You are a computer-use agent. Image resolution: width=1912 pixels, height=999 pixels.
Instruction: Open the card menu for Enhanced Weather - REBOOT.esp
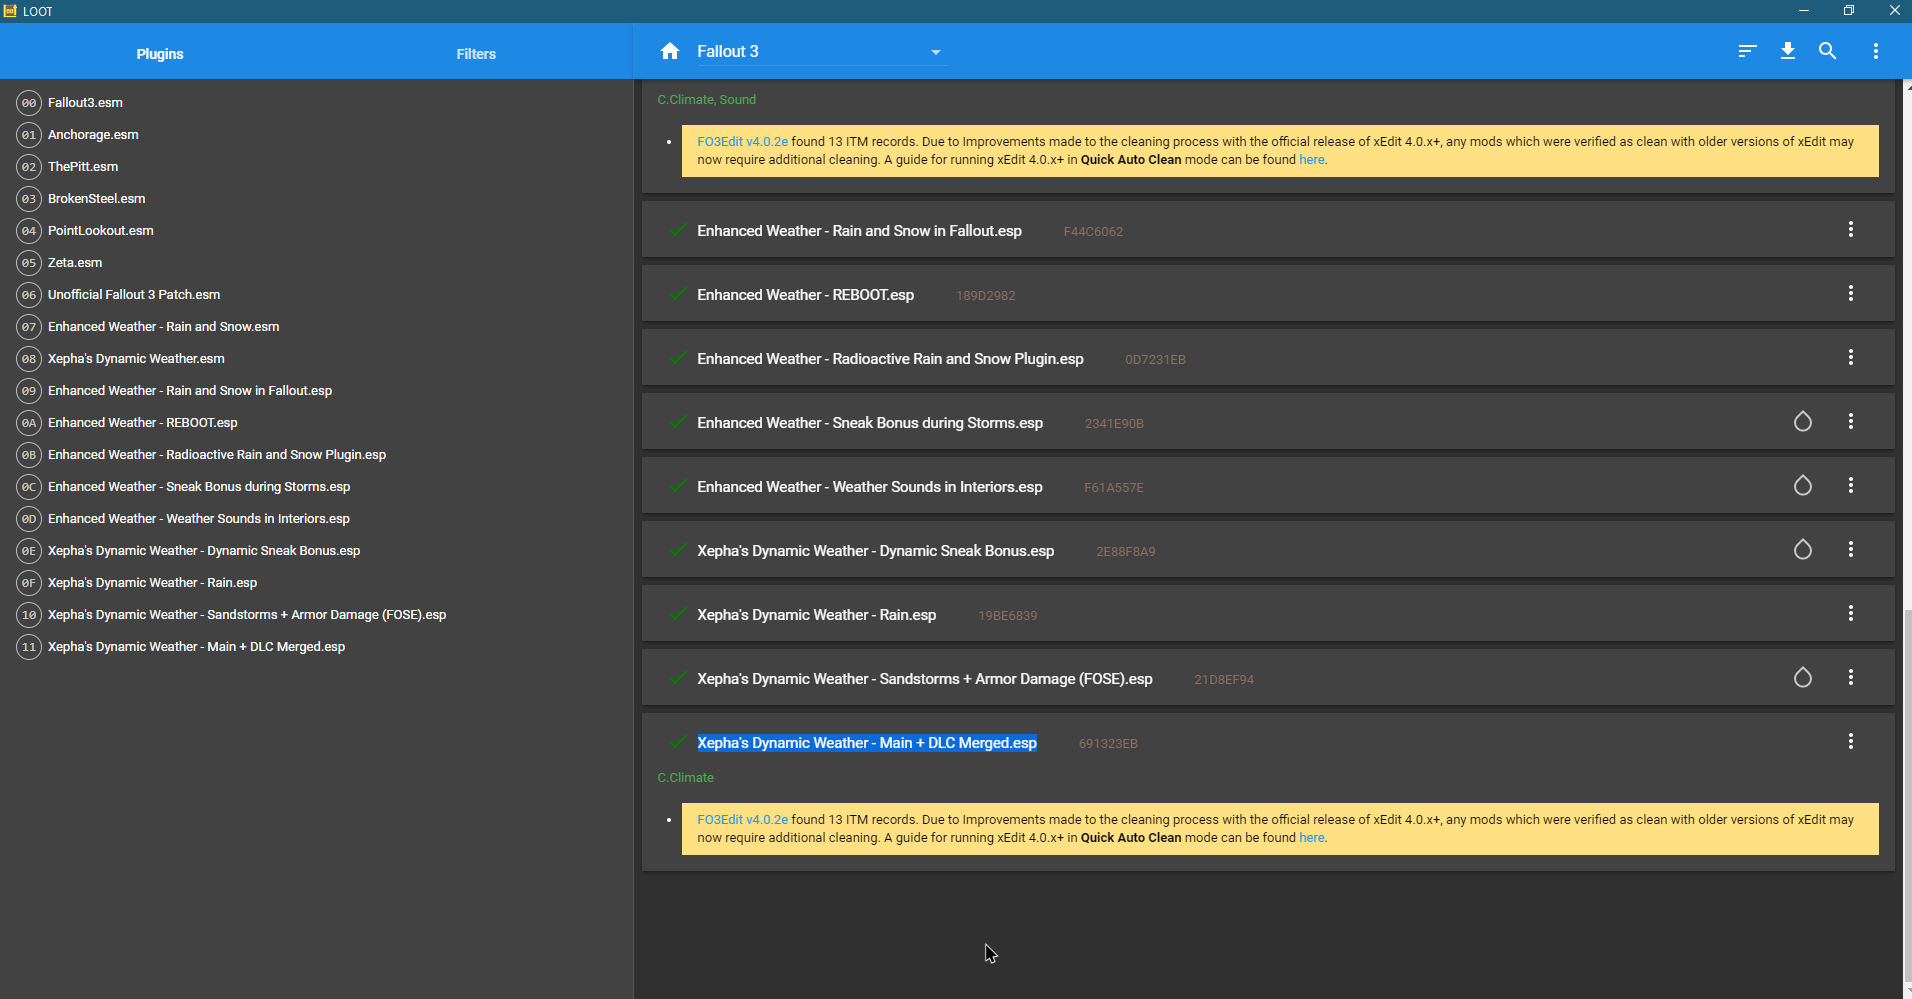(x=1851, y=293)
